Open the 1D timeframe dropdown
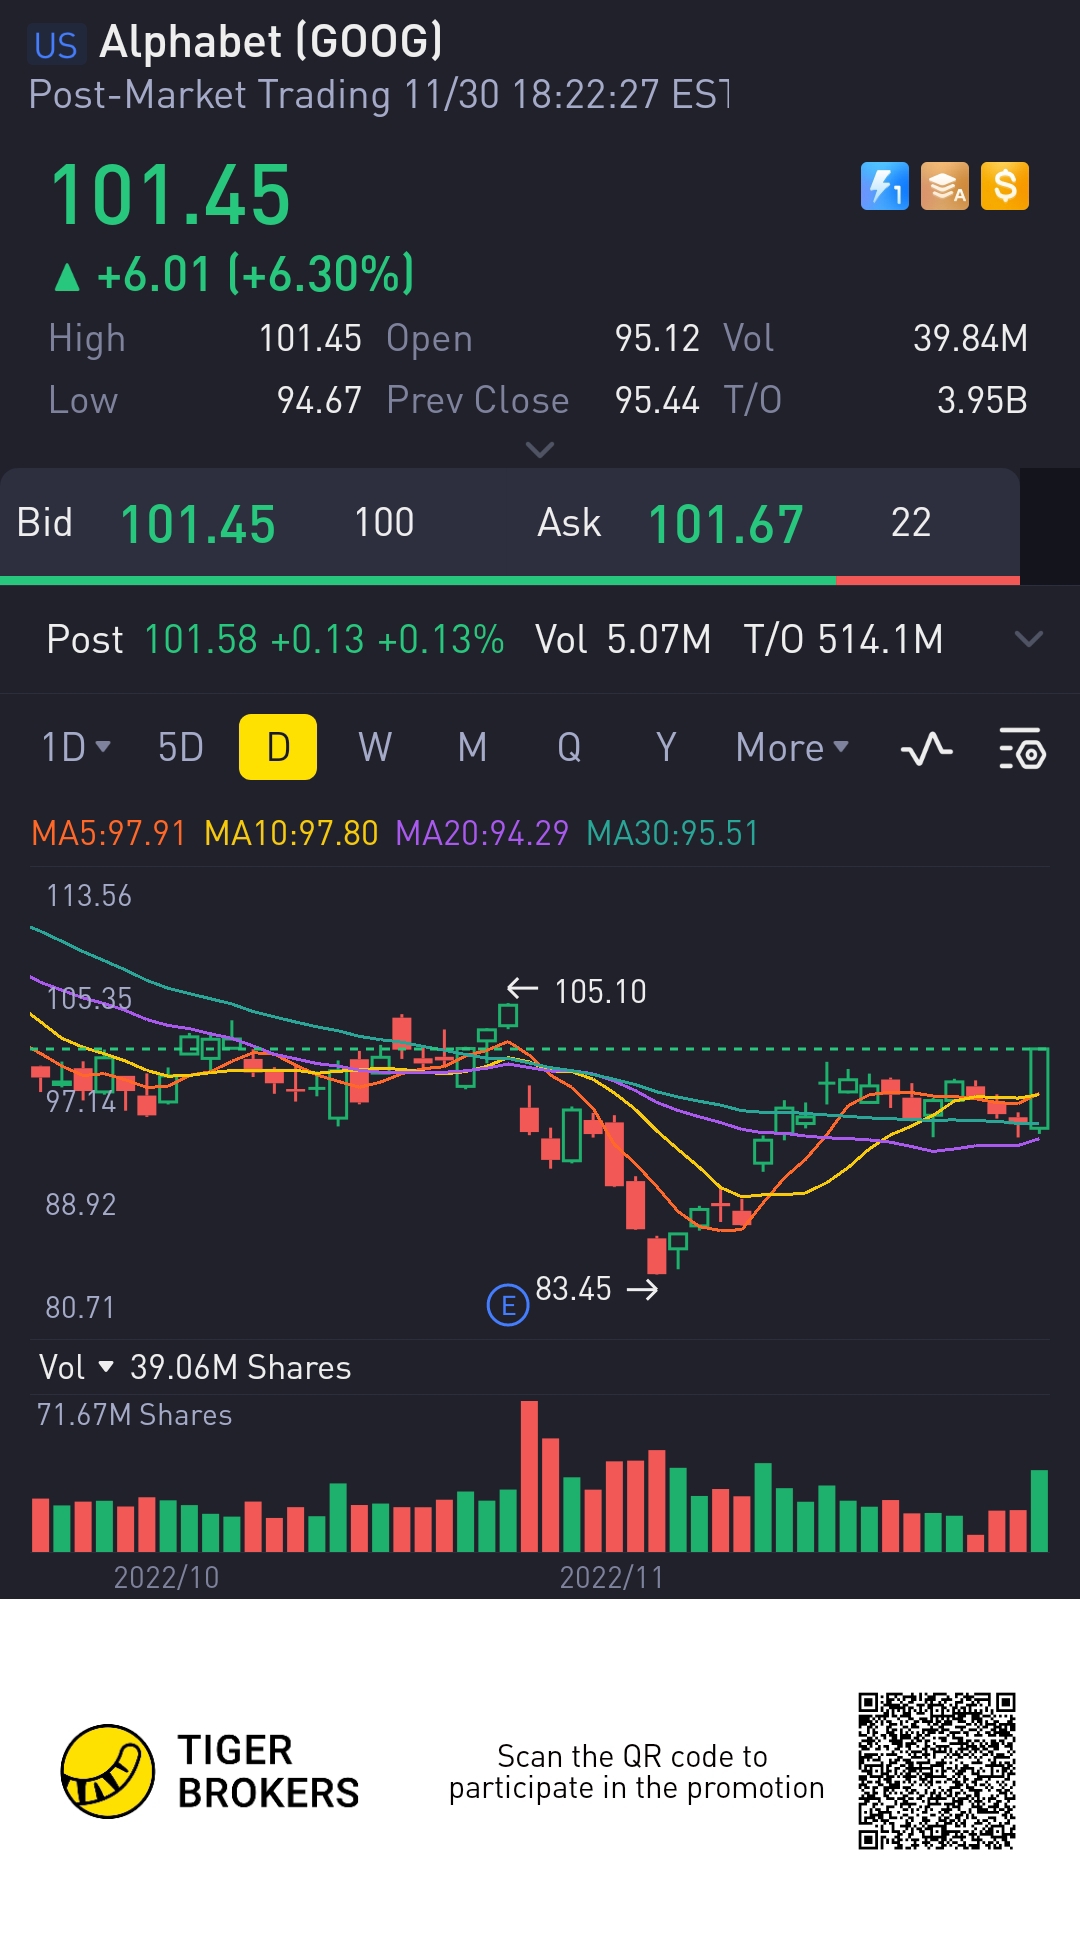The height and width of the screenshot is (1944, 1080). click(x=76, y=747)
